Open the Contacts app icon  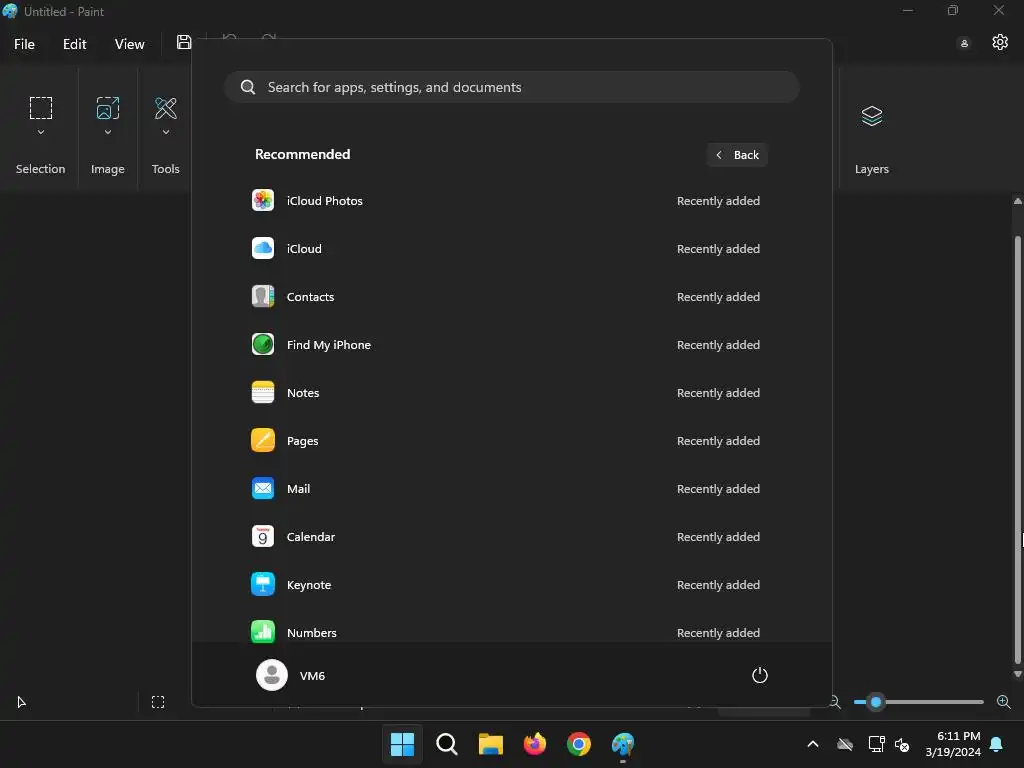(x=263, y=296)
